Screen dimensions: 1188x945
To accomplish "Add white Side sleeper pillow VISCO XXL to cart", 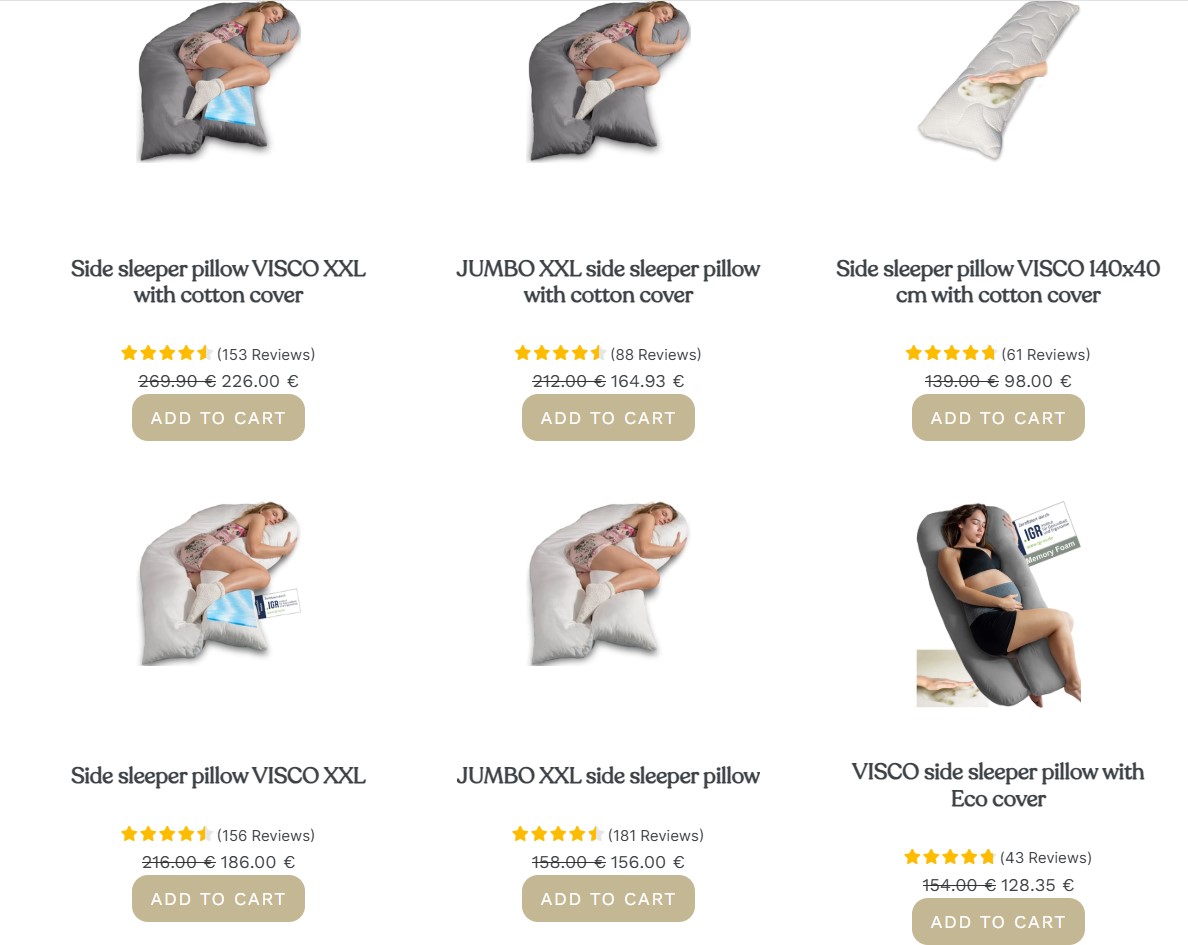I will [x=218, y=899].
